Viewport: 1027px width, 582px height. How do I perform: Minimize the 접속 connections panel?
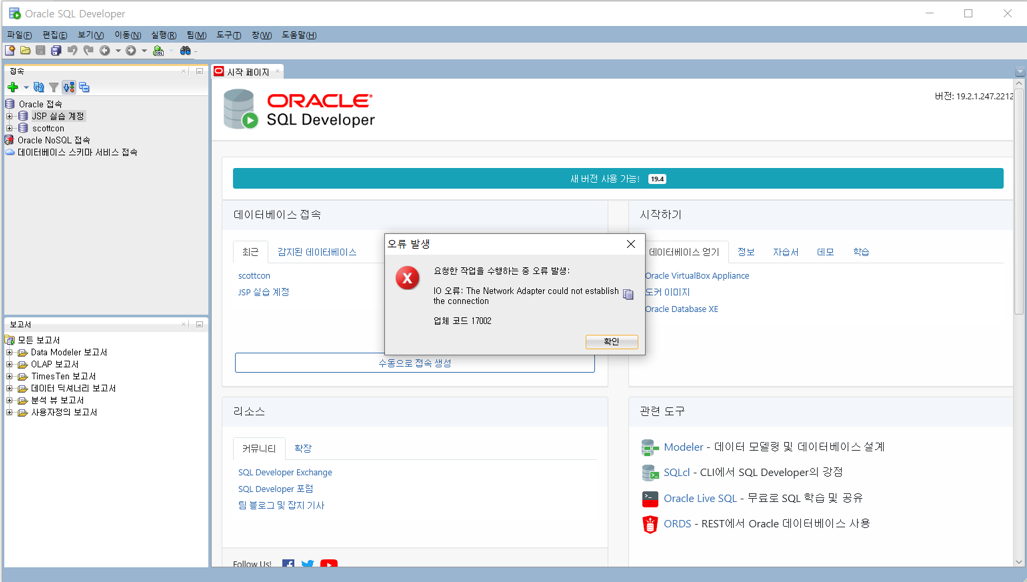pyautogui.click(x=200, y=71)
